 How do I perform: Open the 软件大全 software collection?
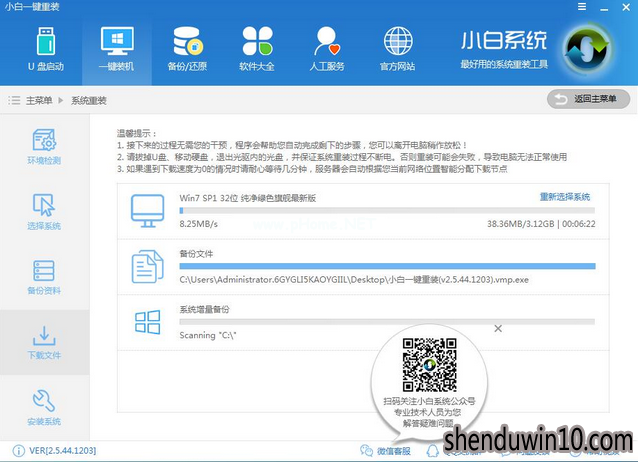[x=257, y=49]
